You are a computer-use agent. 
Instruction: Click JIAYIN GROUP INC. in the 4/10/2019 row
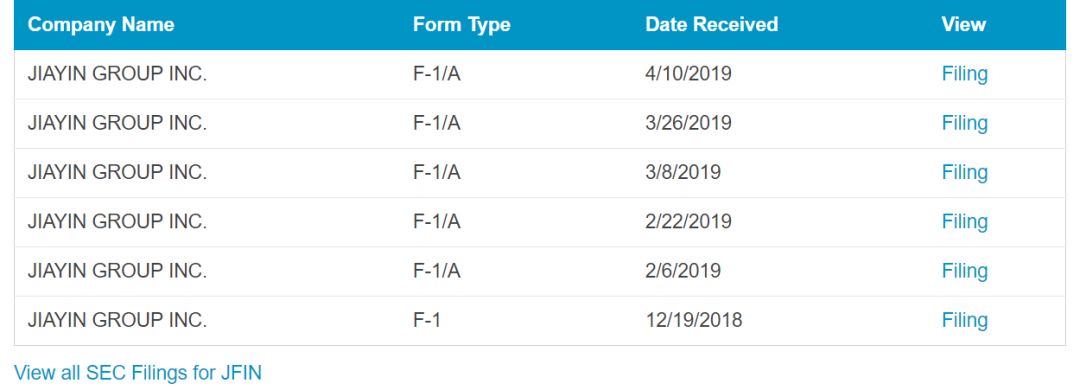pos(117,74)
